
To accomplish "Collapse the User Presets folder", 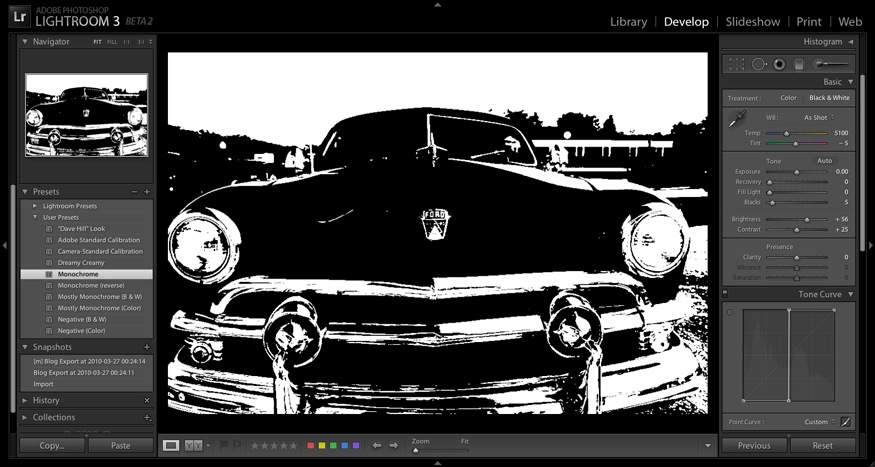I will [35, 217].
